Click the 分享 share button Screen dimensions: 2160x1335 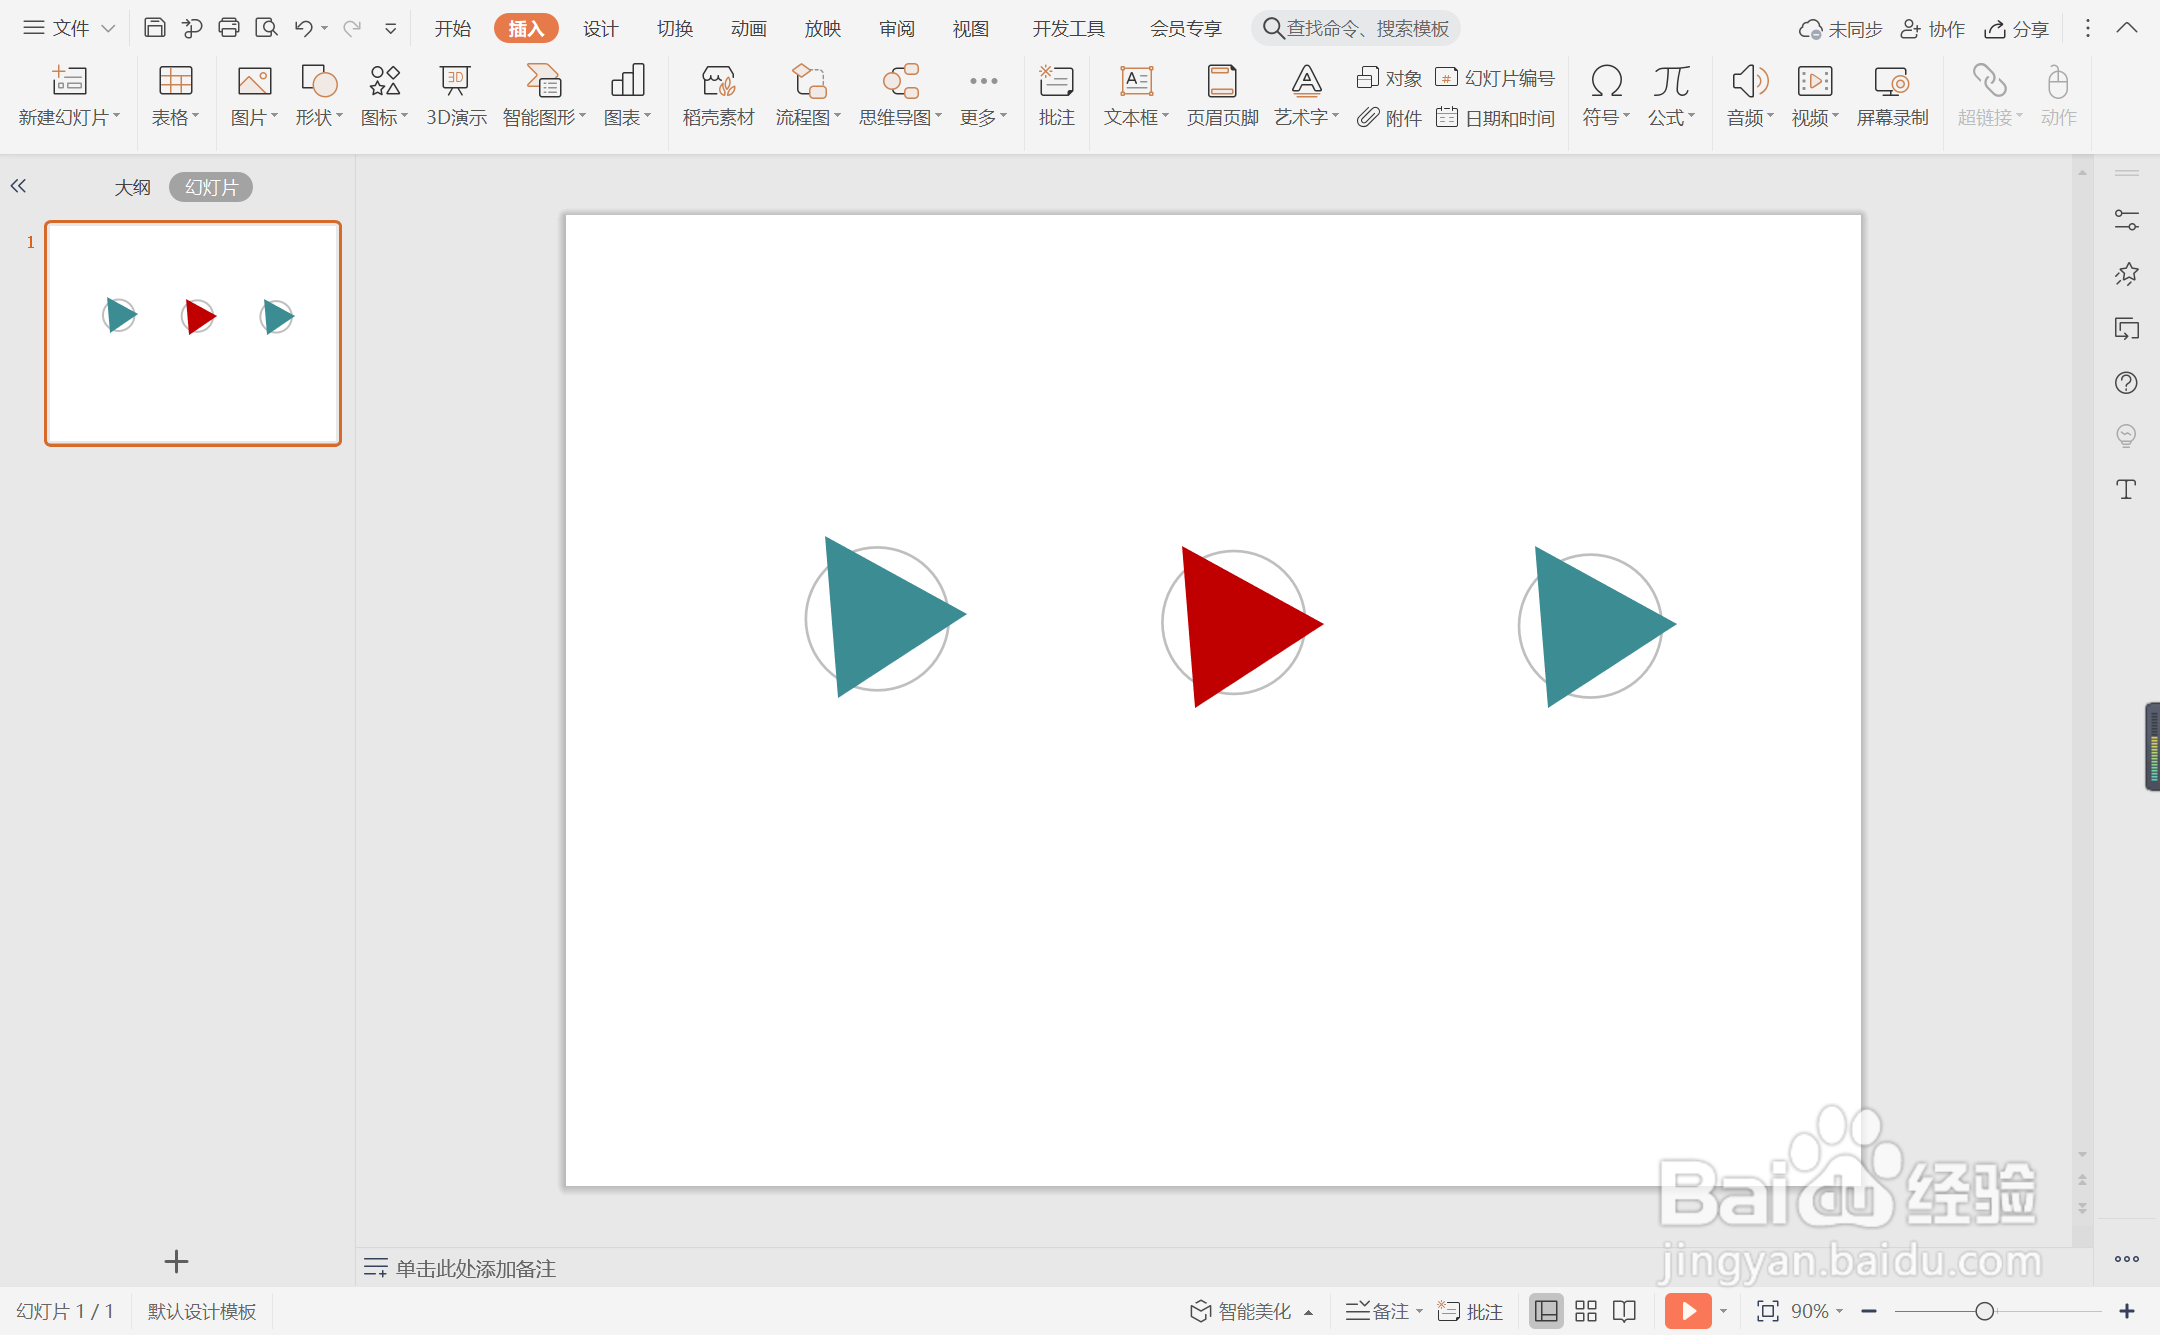[x=2017, y=29]
